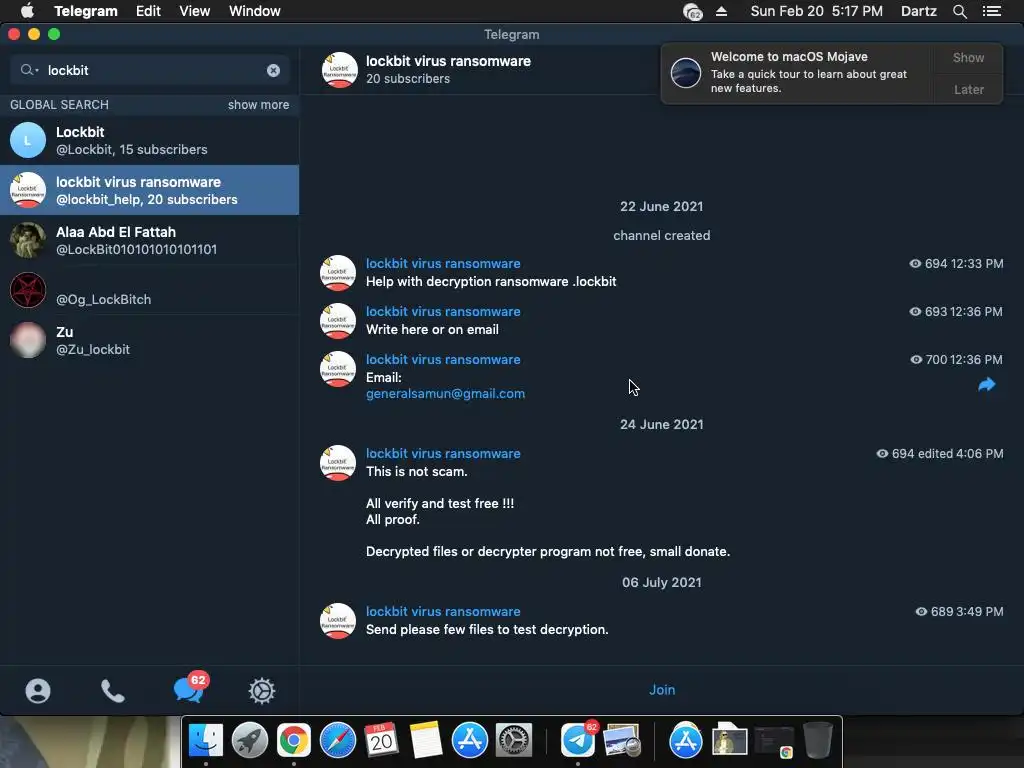Click the search field containing lockbit

(150, 71)
